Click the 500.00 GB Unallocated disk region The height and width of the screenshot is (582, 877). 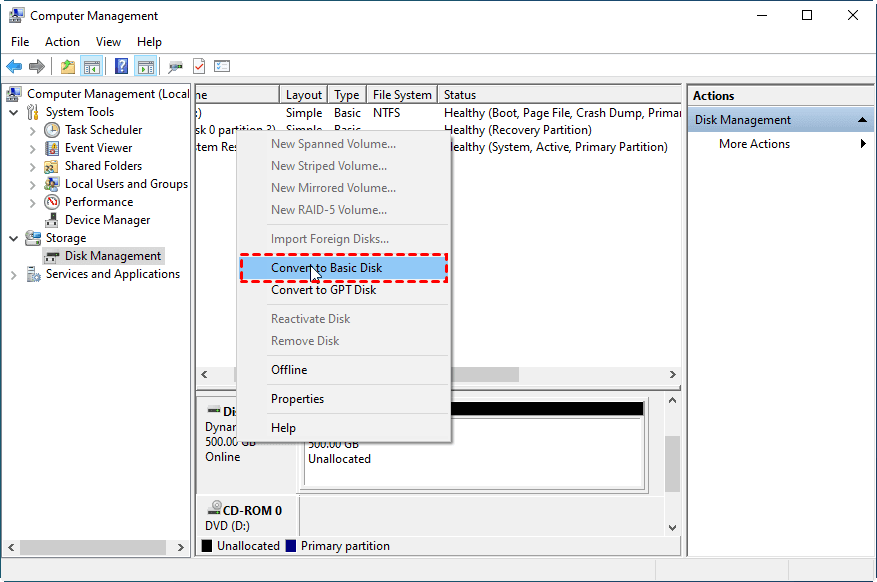coord(474,453)
